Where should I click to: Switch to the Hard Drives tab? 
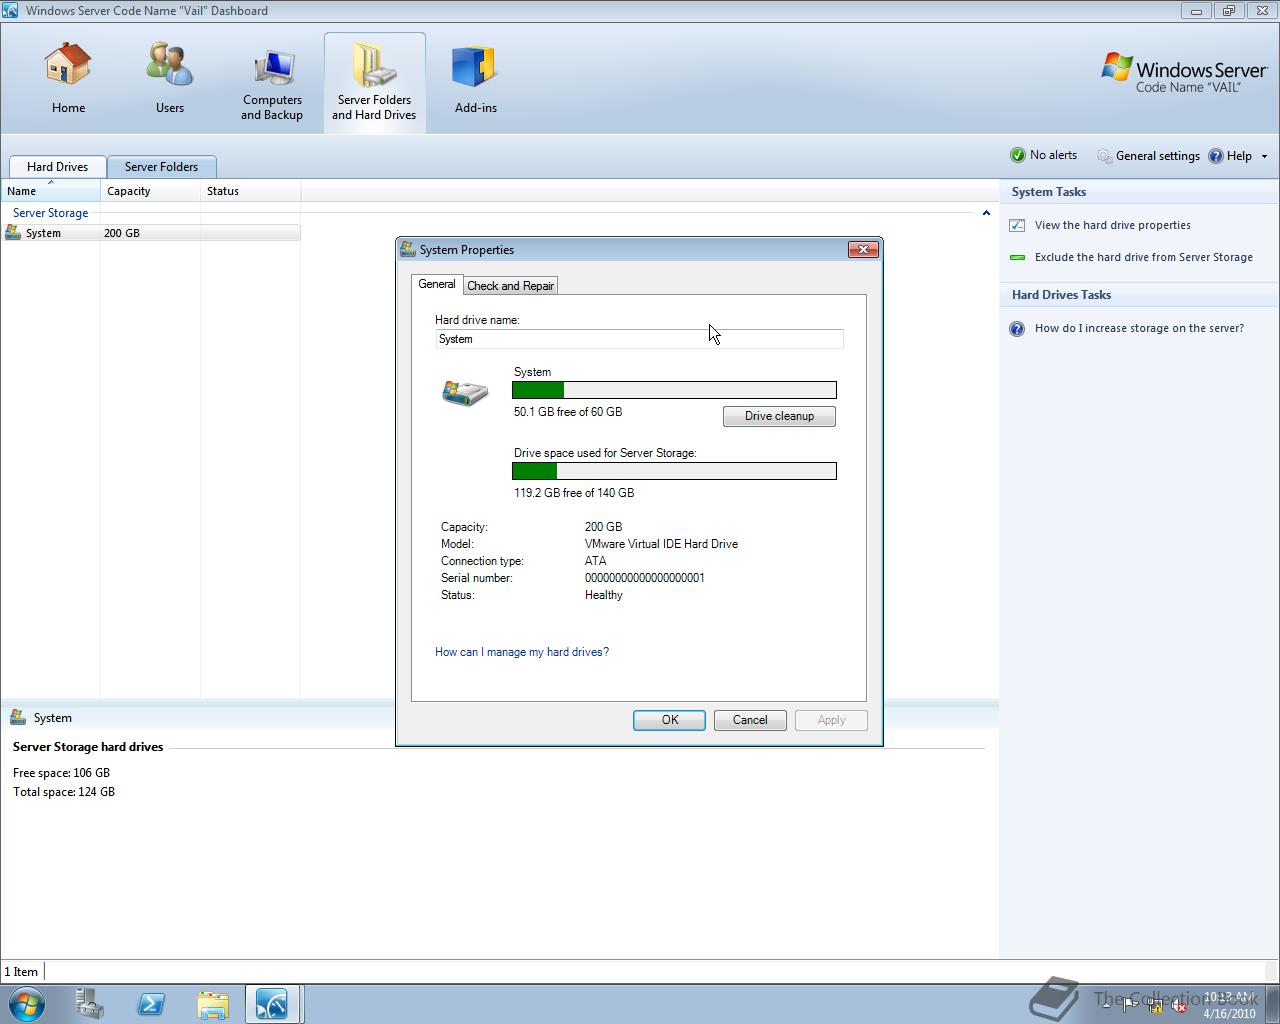57,167
